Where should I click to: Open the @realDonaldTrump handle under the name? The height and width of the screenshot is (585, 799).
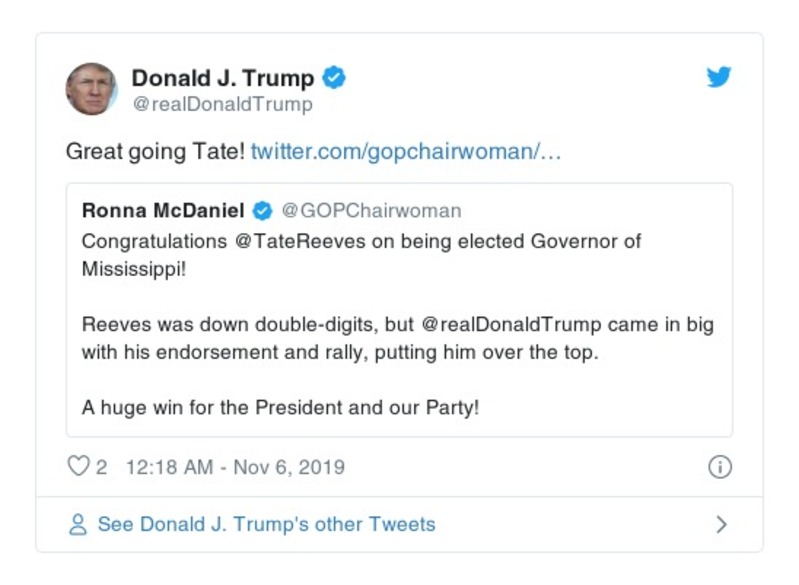pyautogui.click(x=222, y=104)
